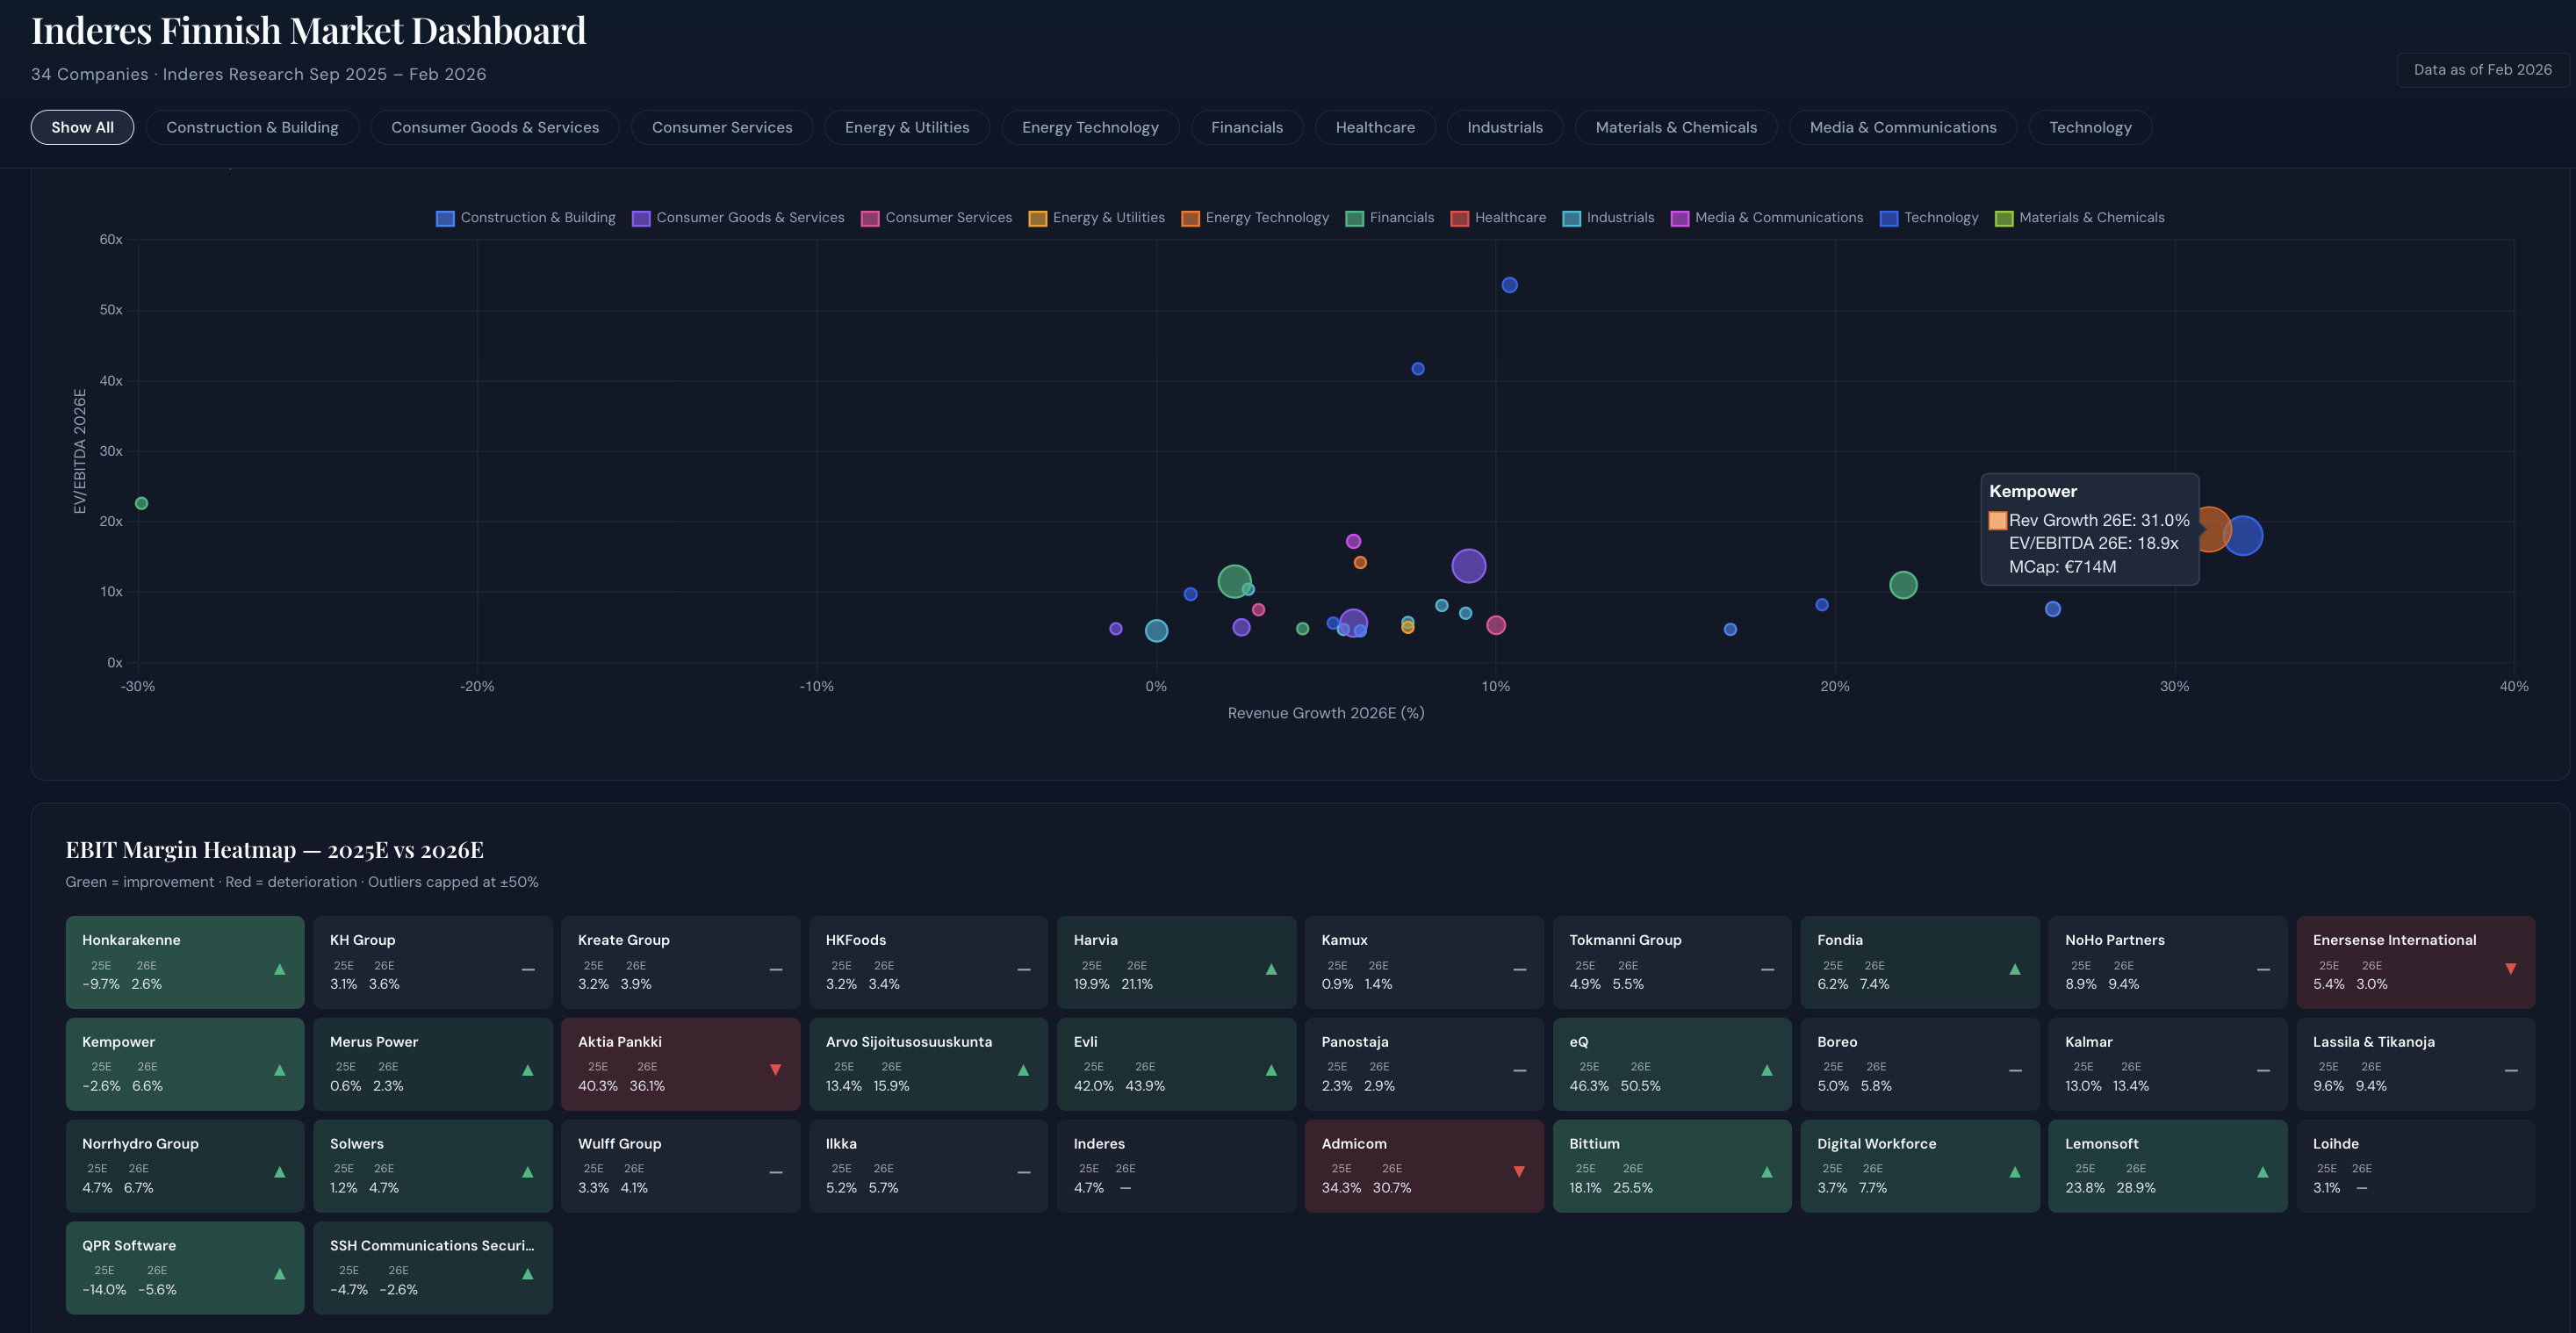Toggle Financials series in chart legend

[1400, 218]
